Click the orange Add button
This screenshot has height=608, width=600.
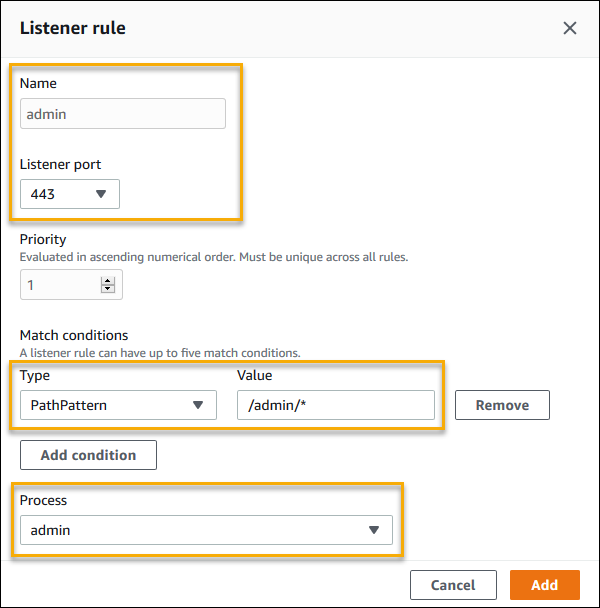pyautogui.click(x=545, y=585)
